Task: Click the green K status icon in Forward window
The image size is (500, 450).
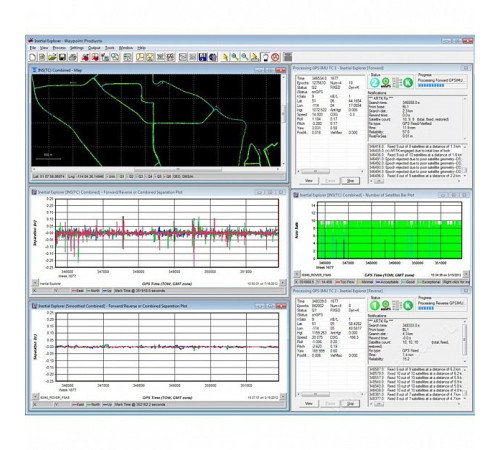Action: (408, 82)
